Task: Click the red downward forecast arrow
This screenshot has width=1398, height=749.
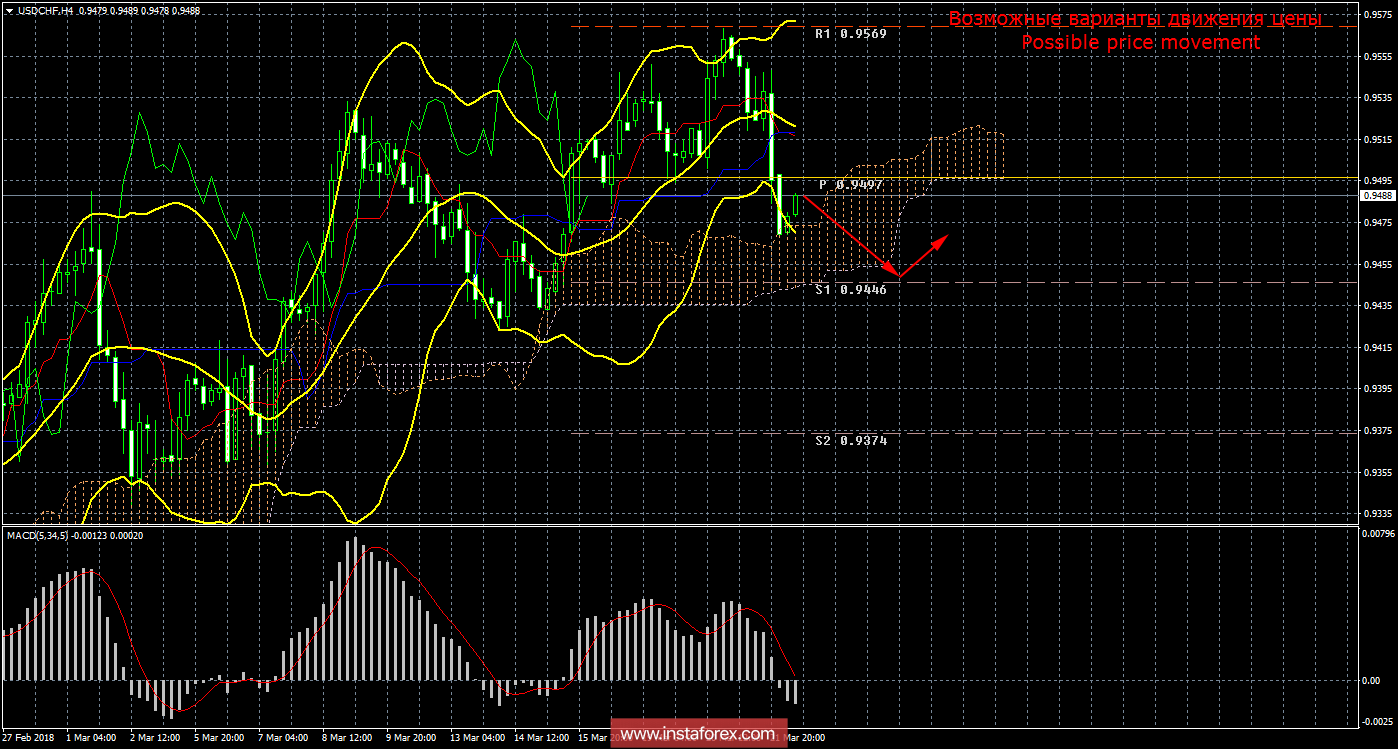Action: pyautogui.click(x=850, y=237)
